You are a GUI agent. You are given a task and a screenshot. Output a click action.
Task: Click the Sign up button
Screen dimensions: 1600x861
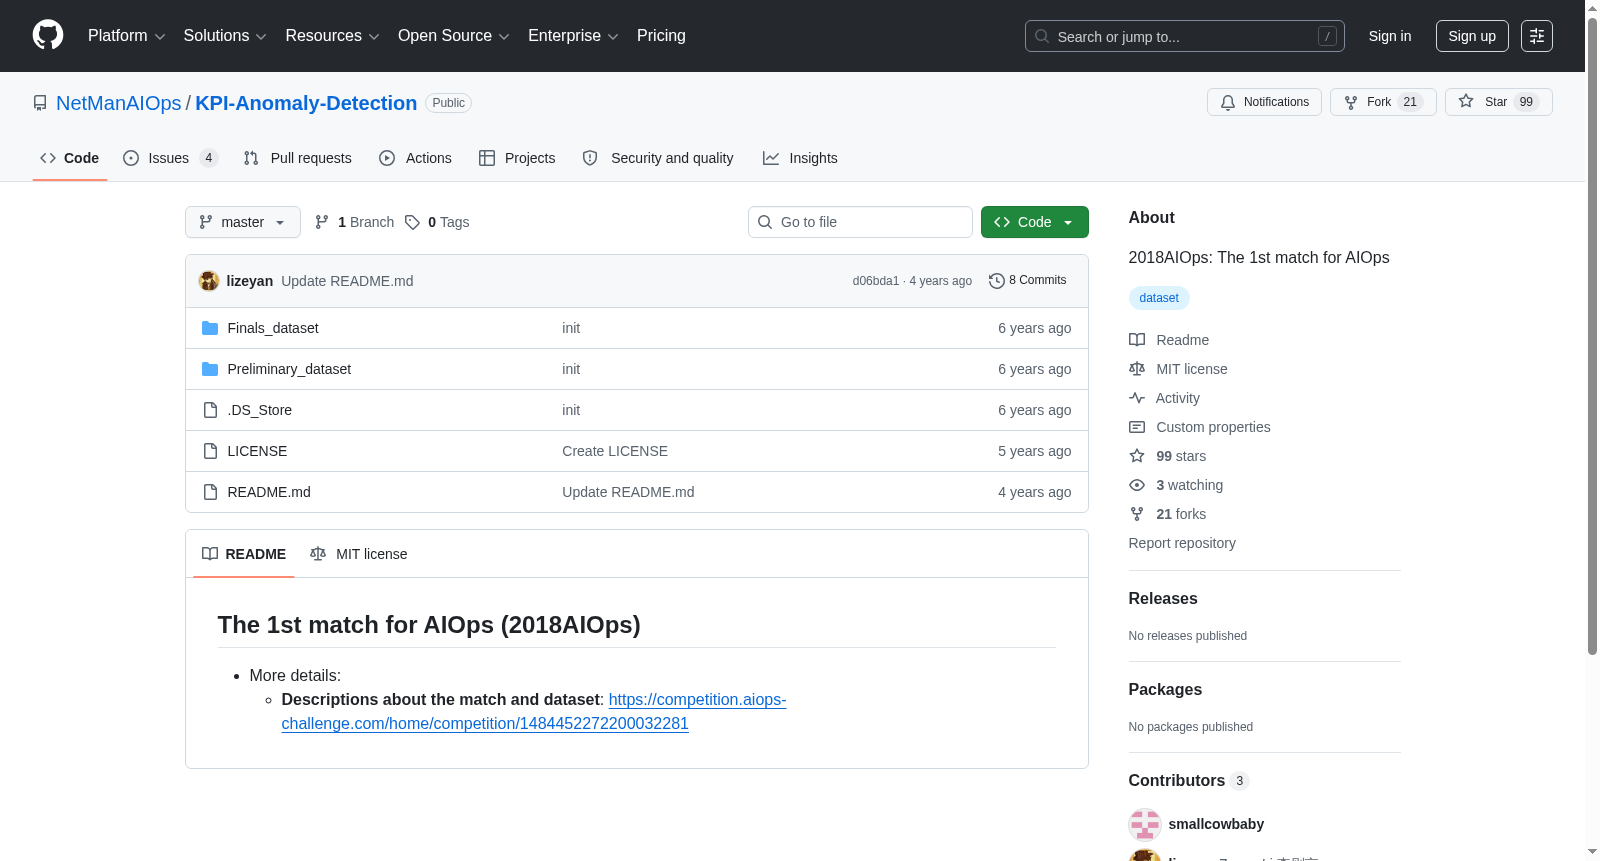1472,36
